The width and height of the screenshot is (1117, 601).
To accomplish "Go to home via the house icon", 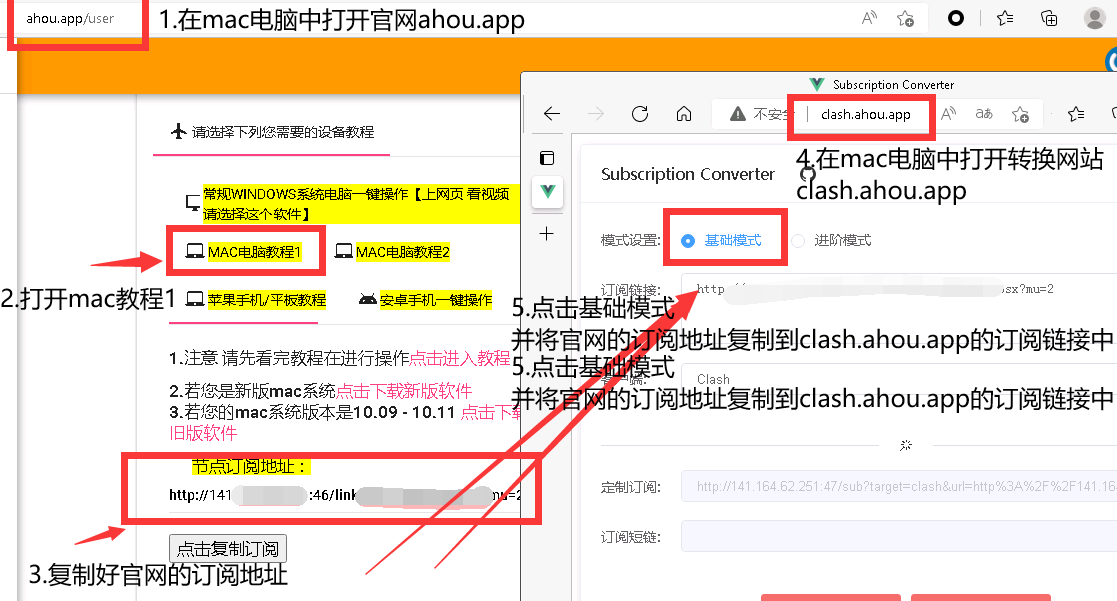I will [x=684, y=114].
